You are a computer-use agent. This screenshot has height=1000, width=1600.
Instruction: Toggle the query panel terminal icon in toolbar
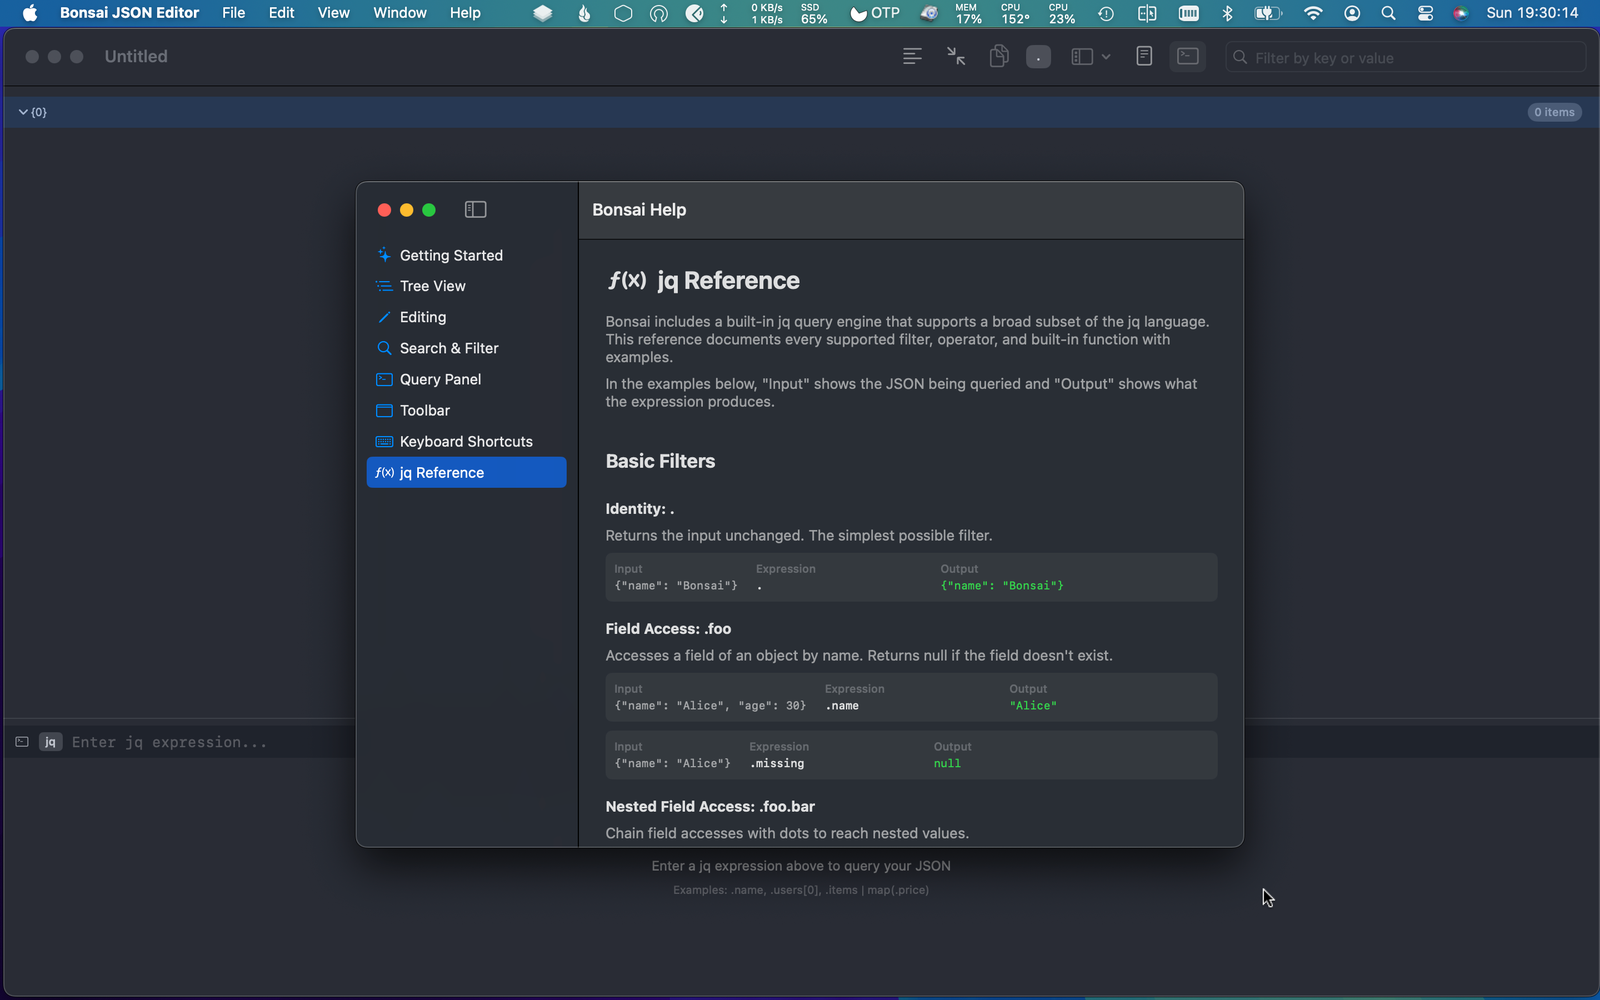(x=1188, y=57)
